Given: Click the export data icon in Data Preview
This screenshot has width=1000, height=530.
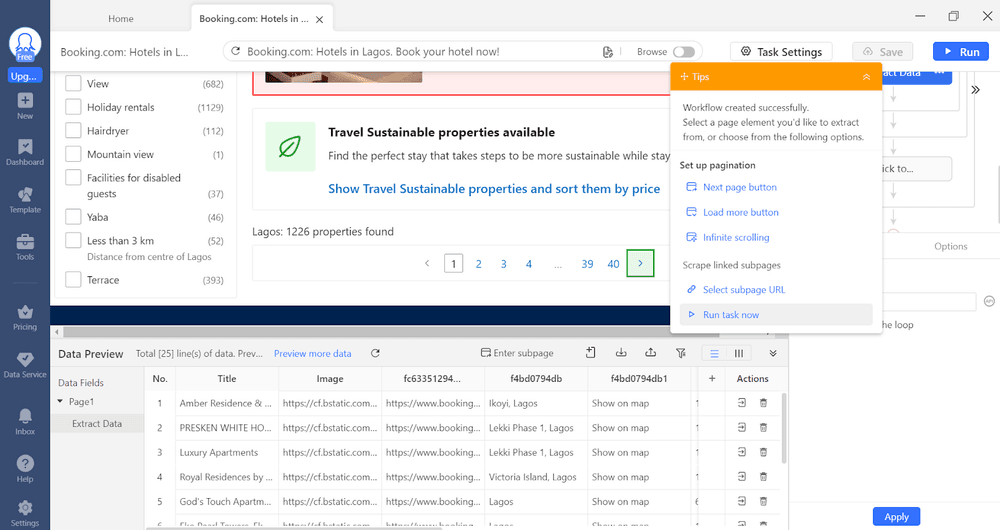Looking at the screenshot, I should click(x=651, y=353).
